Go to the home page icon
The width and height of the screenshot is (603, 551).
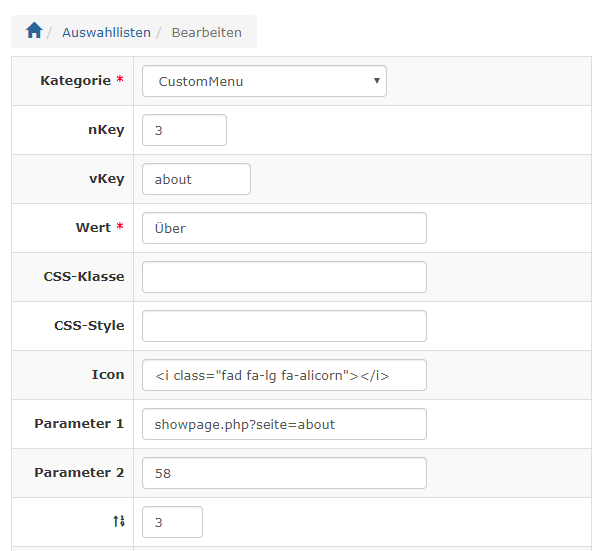[34, 30]
